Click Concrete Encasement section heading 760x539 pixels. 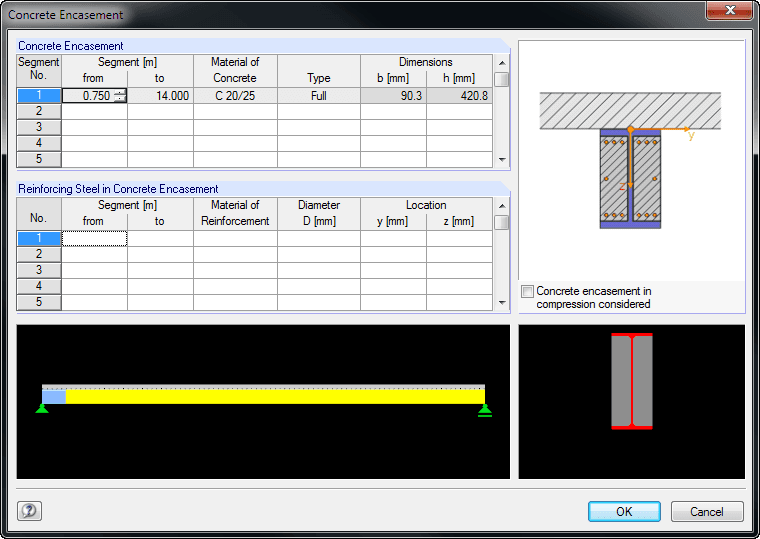click(x=71, y=46)
